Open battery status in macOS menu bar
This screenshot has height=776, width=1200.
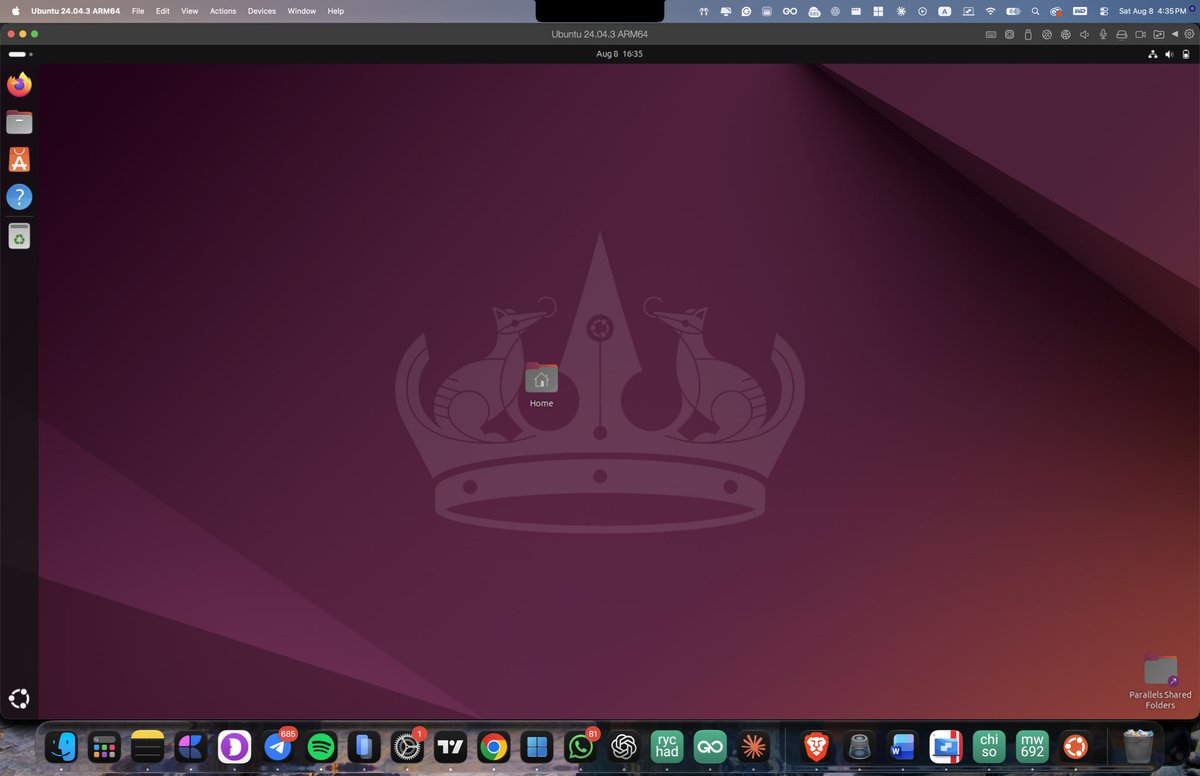point(1014,11)
